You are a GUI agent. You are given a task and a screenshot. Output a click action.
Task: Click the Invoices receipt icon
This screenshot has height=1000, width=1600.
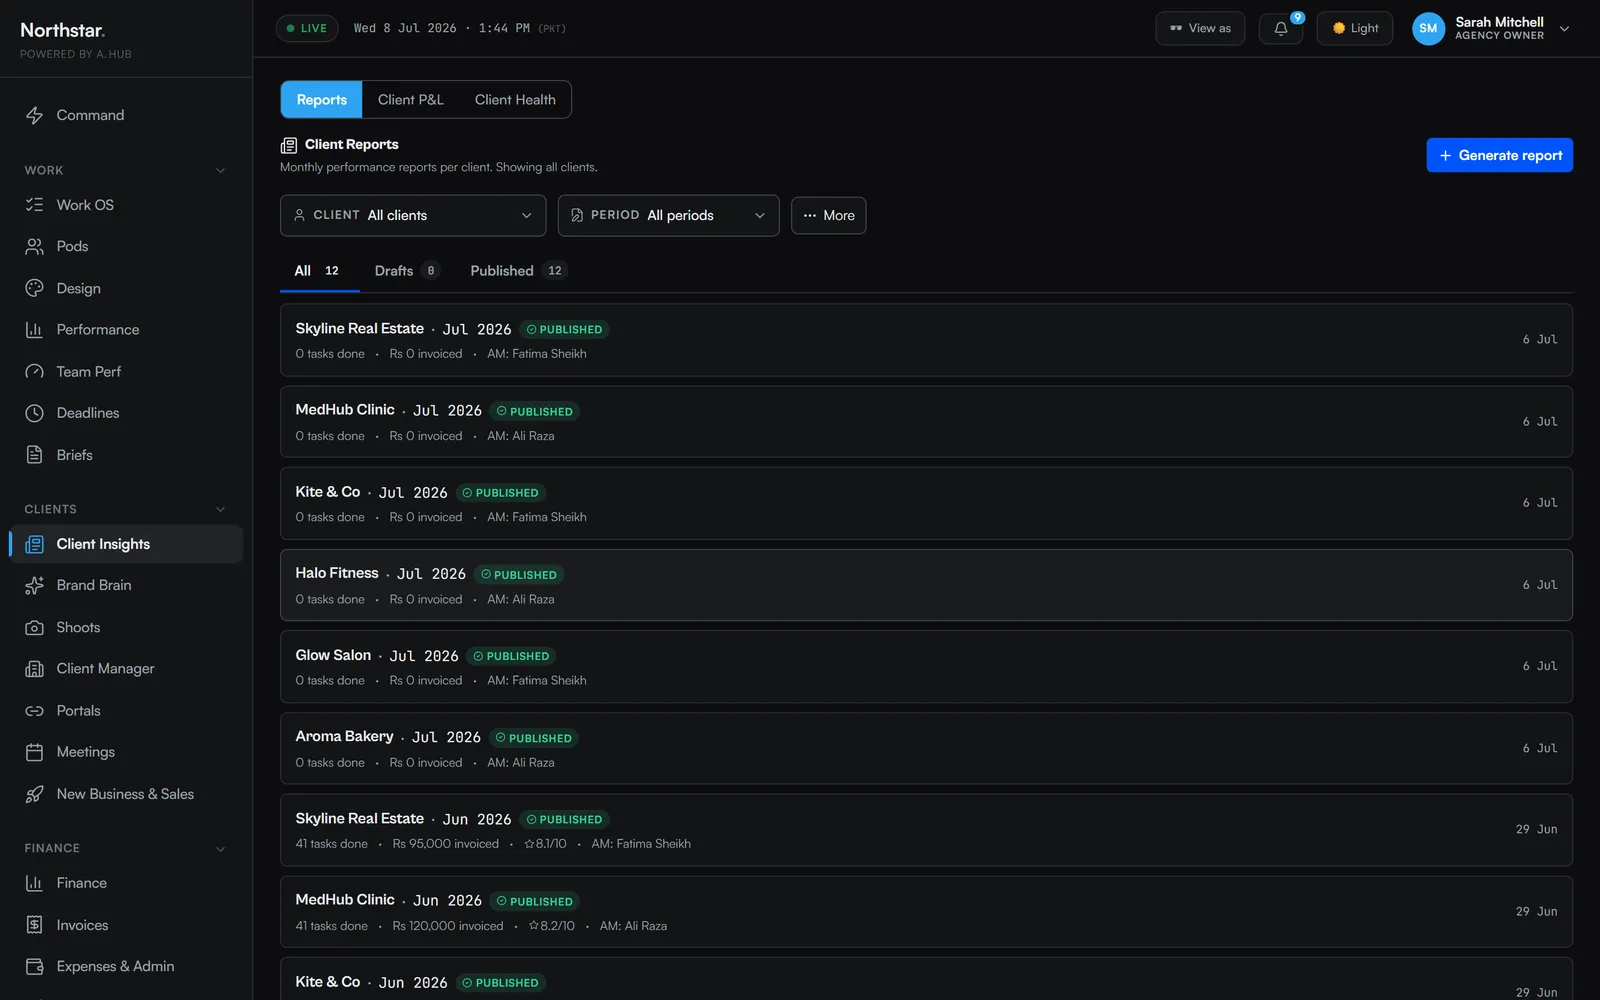click(x=34, y=925)
